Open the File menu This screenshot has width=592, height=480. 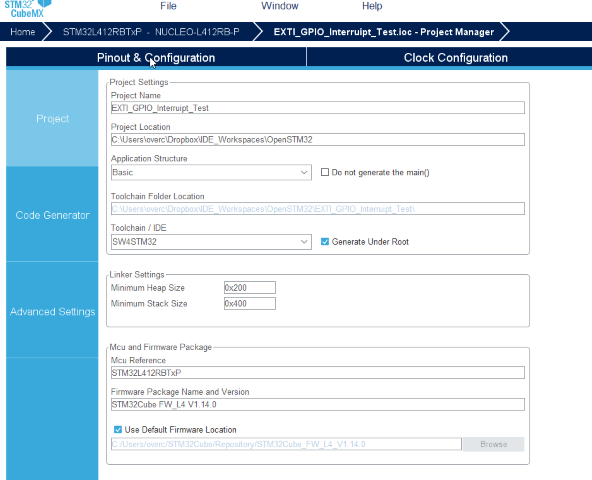168,6
